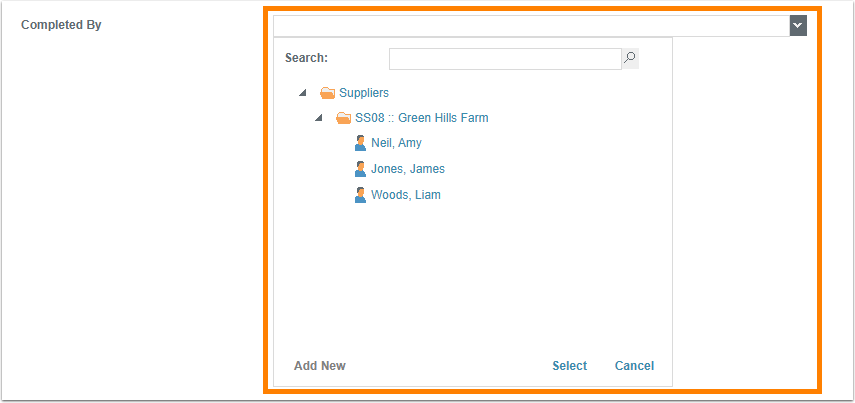Choose Neil, Amy from the list
This screenshot has width=855, height=403.
point(396,143)
